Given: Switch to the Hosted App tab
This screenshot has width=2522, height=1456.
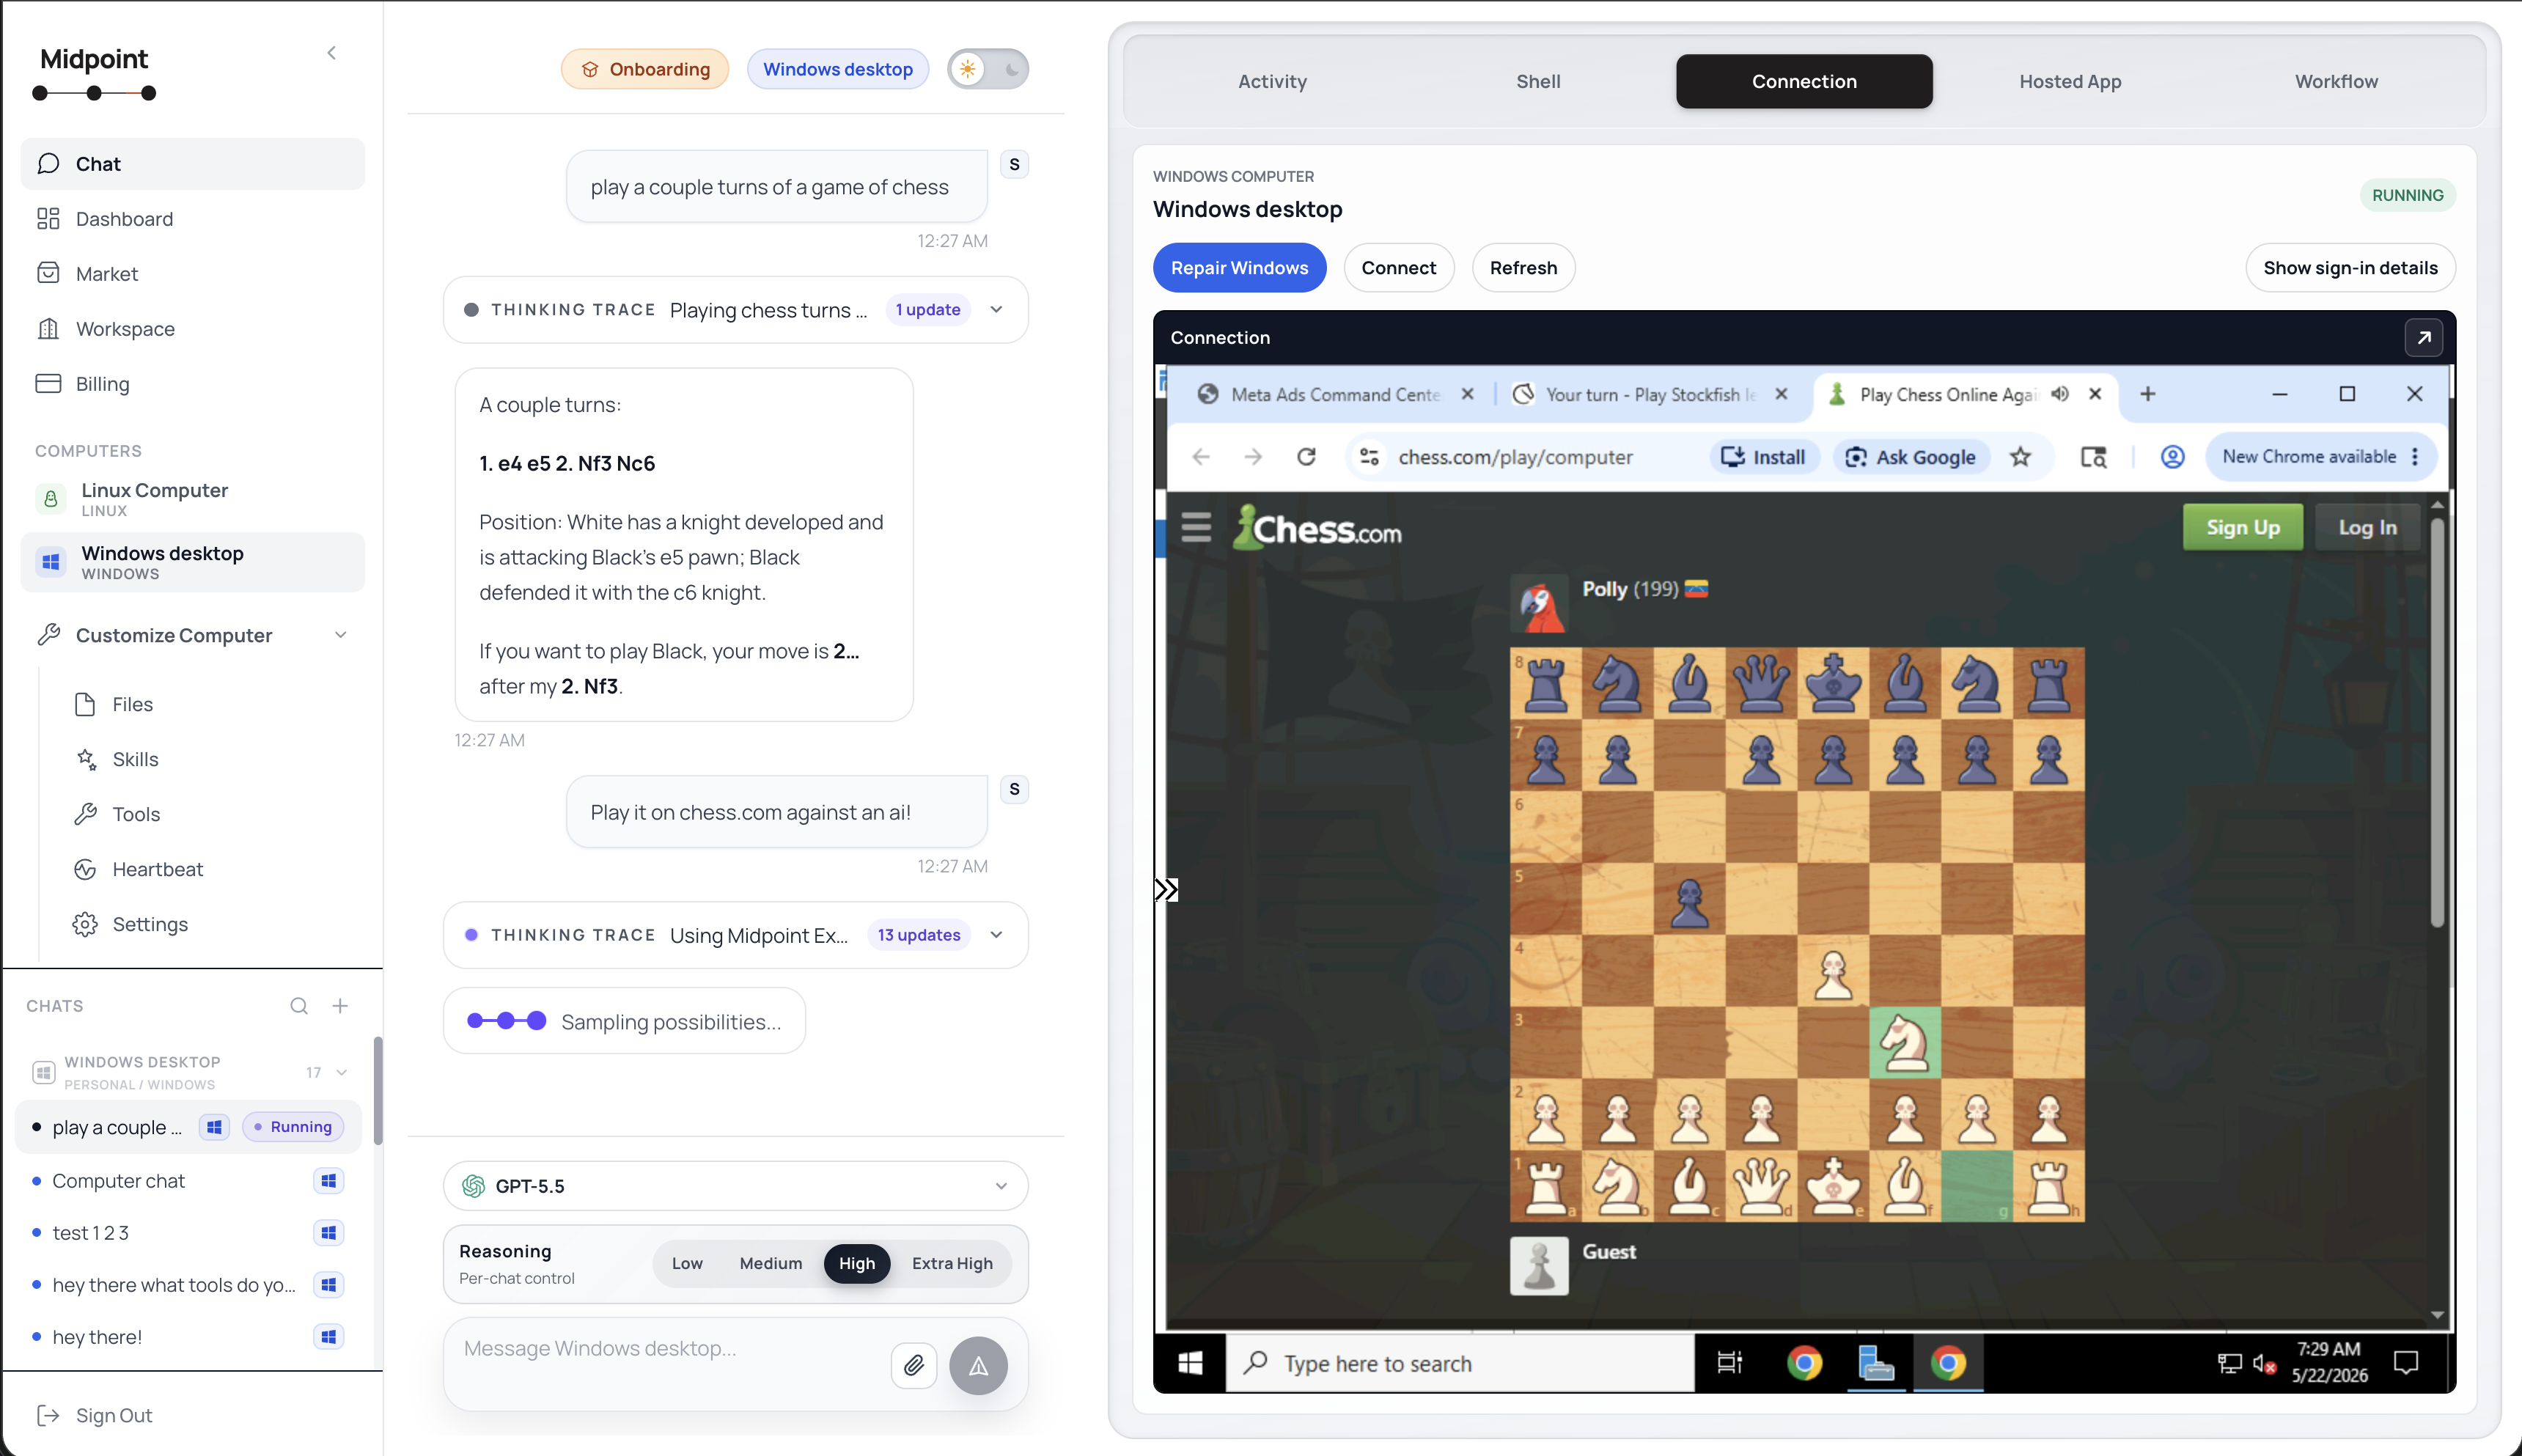Looking at the screenshot, I should [x=2070, y=82].
